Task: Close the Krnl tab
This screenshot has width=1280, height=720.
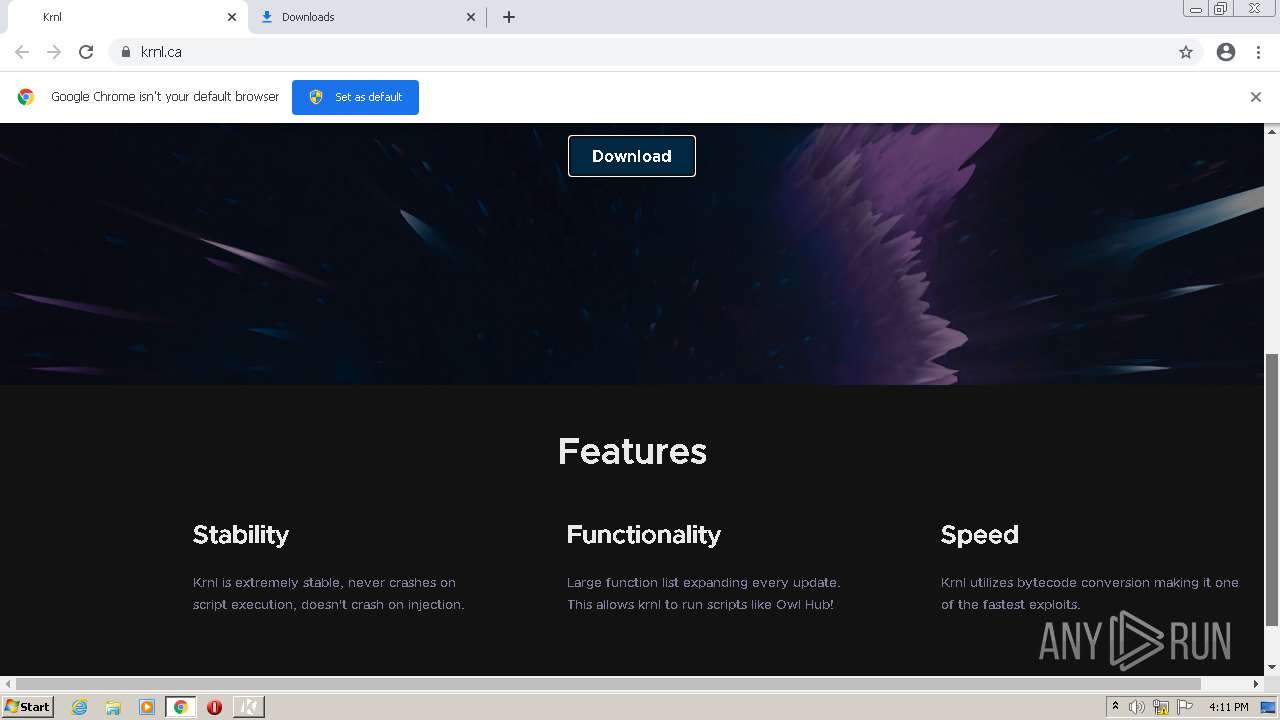Action: click(232, 17)
